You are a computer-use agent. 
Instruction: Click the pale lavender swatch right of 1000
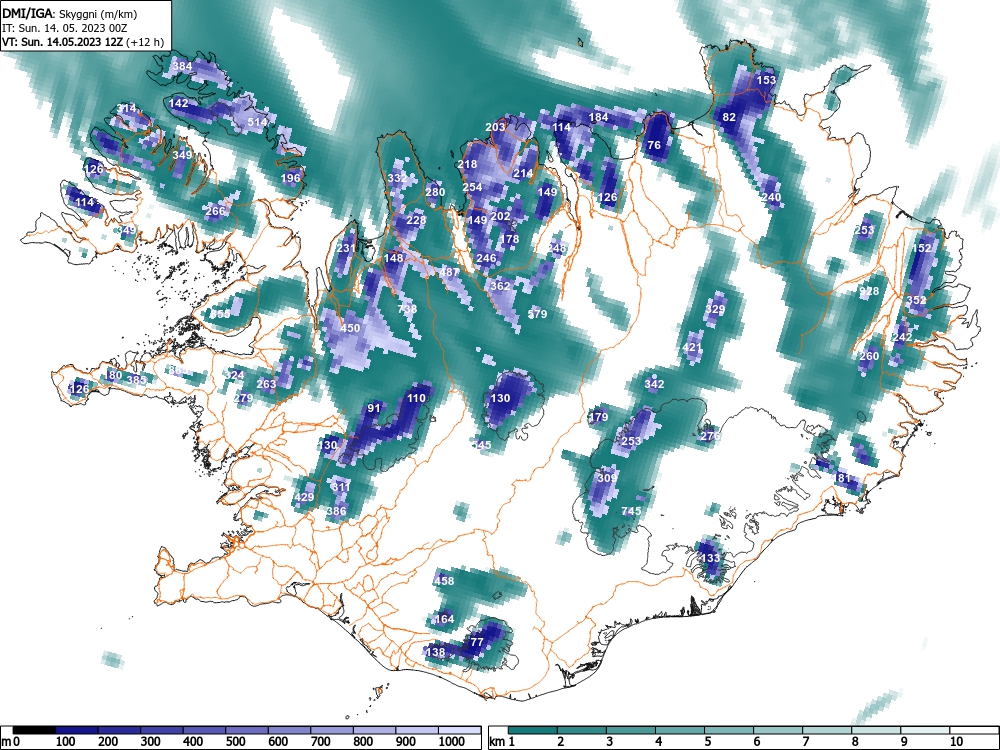click(459, 730)
